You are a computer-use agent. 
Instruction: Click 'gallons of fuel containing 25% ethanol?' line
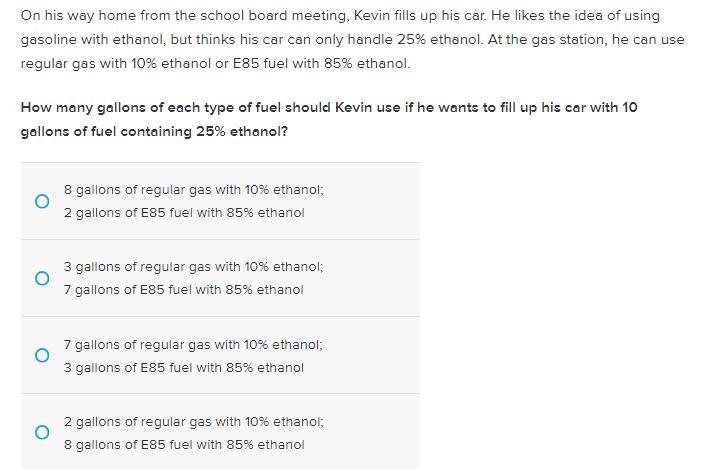pyautogui.click(x=154, y=132)
